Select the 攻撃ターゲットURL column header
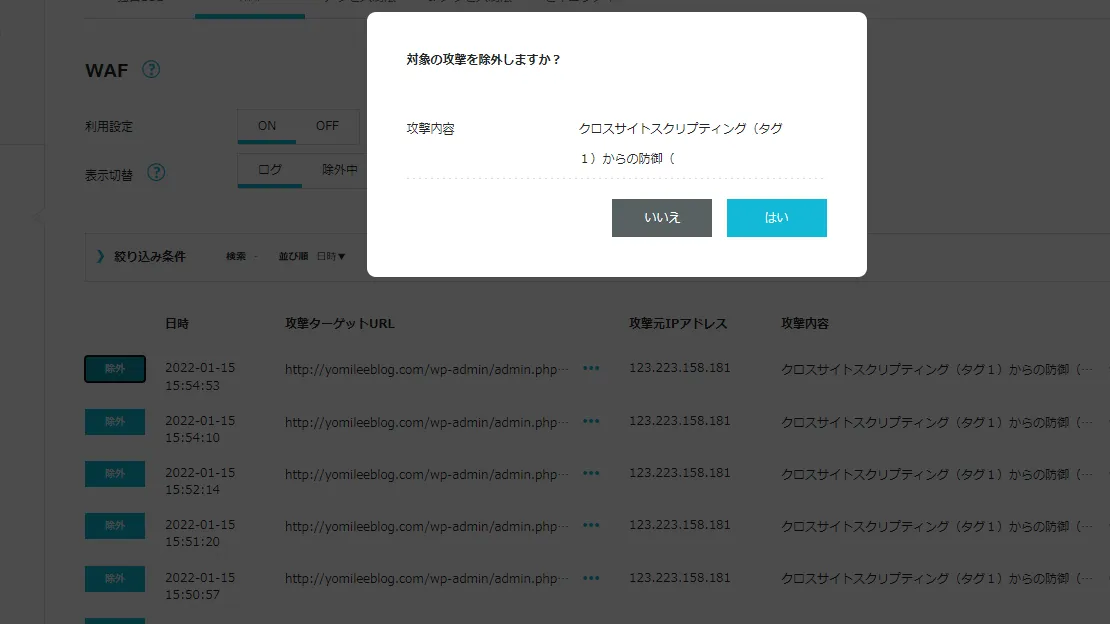 340,324
